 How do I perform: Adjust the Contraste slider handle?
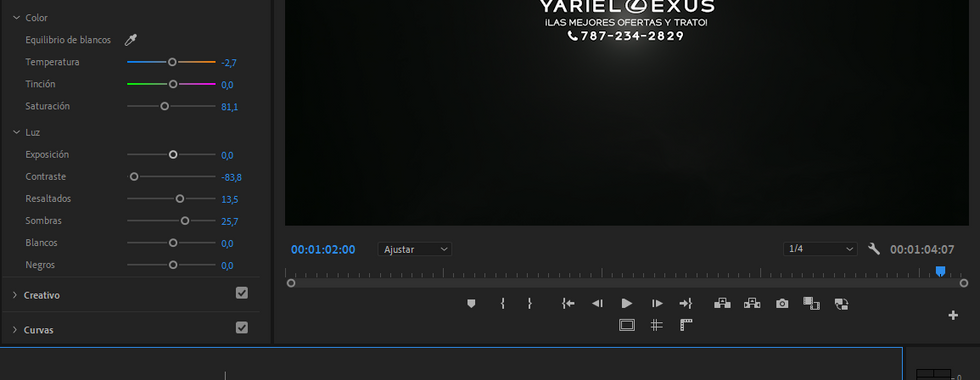click(134, 177)
